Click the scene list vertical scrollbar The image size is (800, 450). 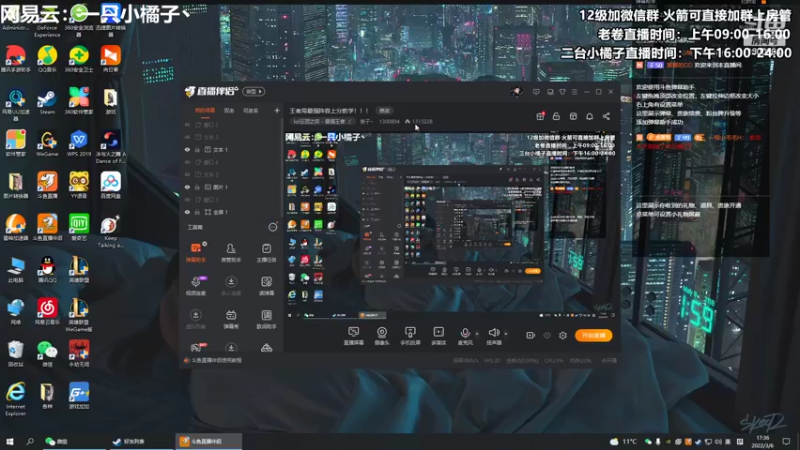[281, 168]
